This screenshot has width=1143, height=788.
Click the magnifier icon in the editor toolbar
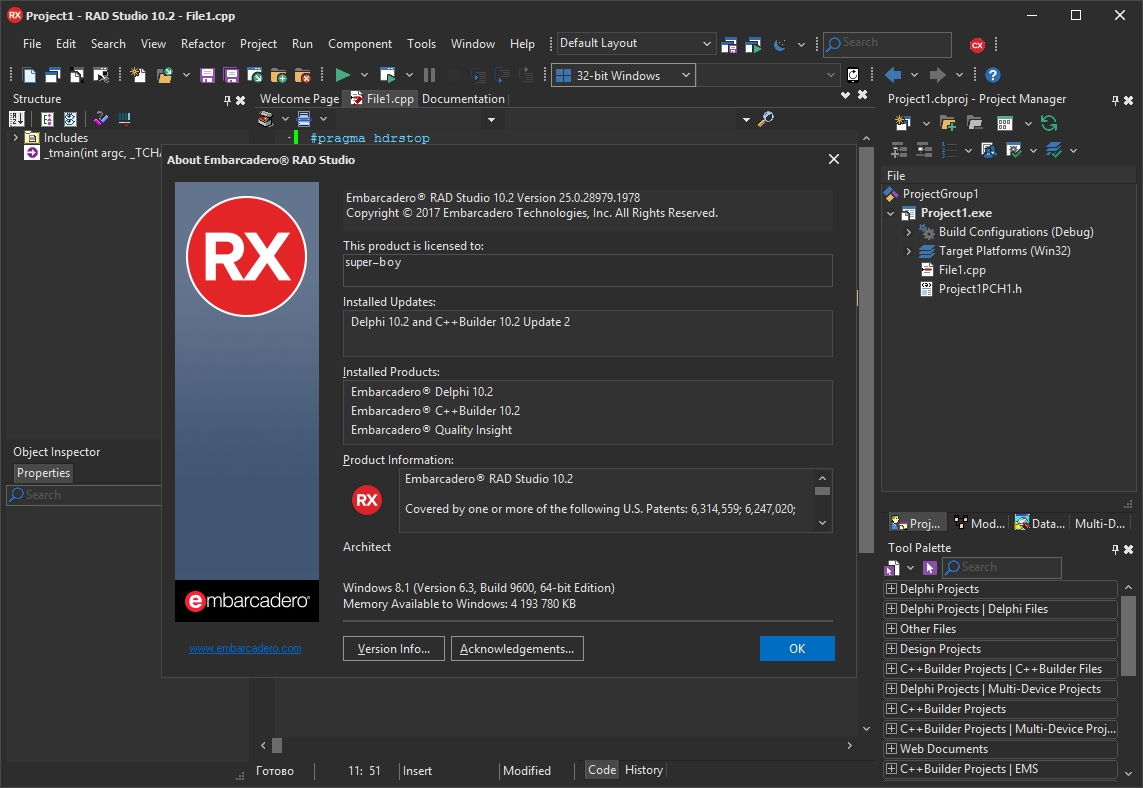click(765, 119)
